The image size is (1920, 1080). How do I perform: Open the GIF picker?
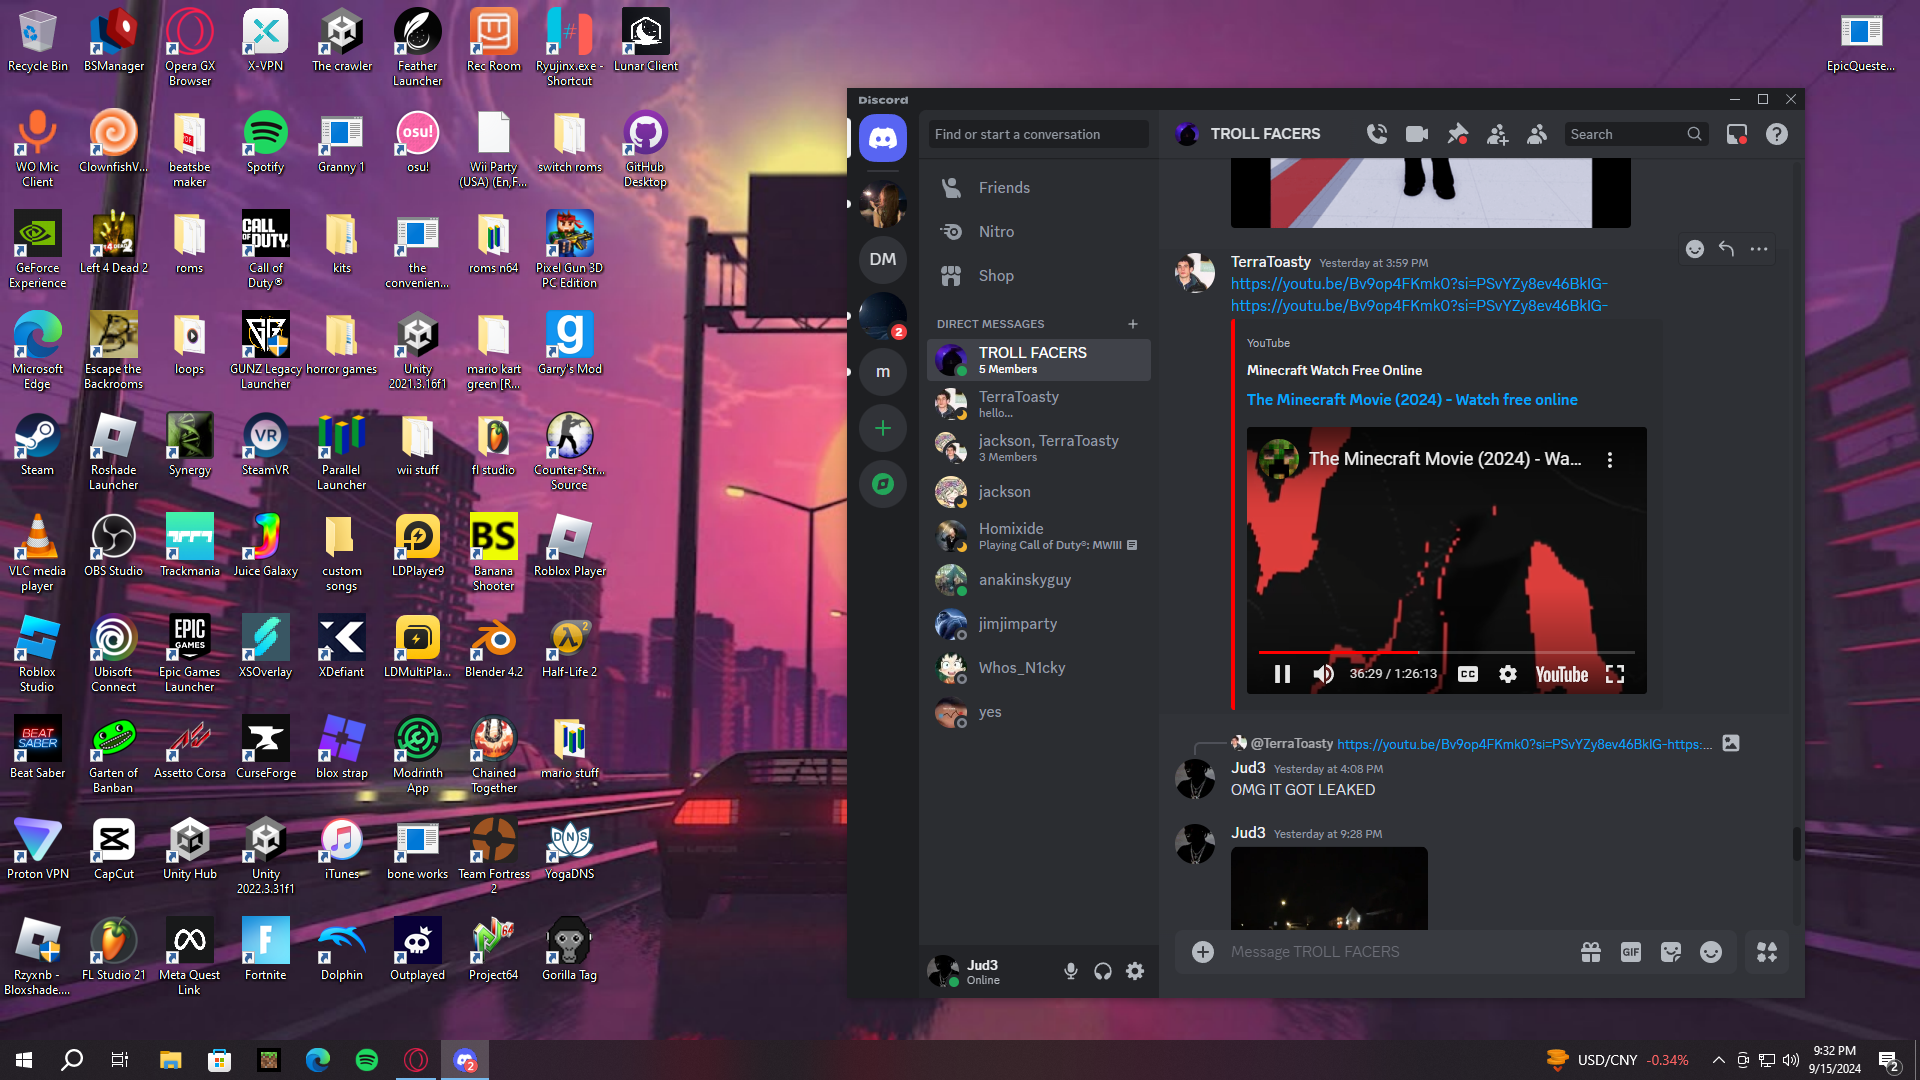(x=1631, y=952)
